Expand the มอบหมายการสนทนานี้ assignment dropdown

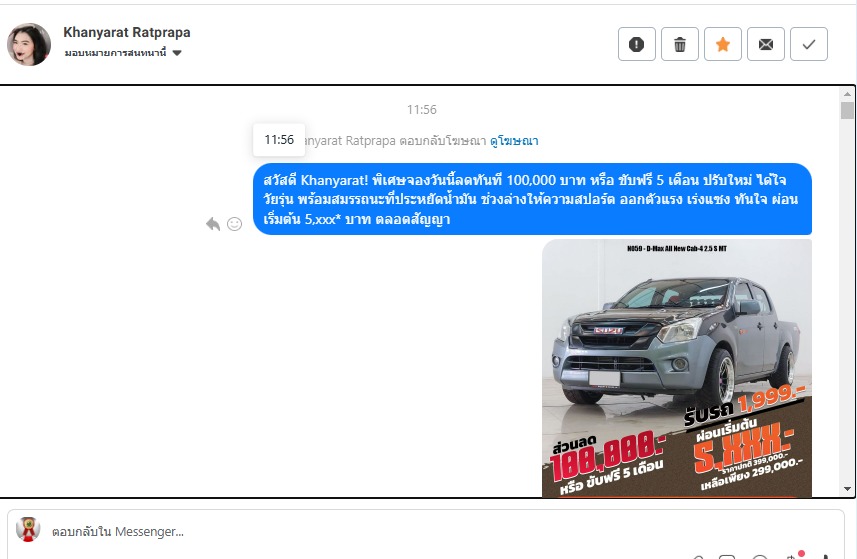click(123, 53)
